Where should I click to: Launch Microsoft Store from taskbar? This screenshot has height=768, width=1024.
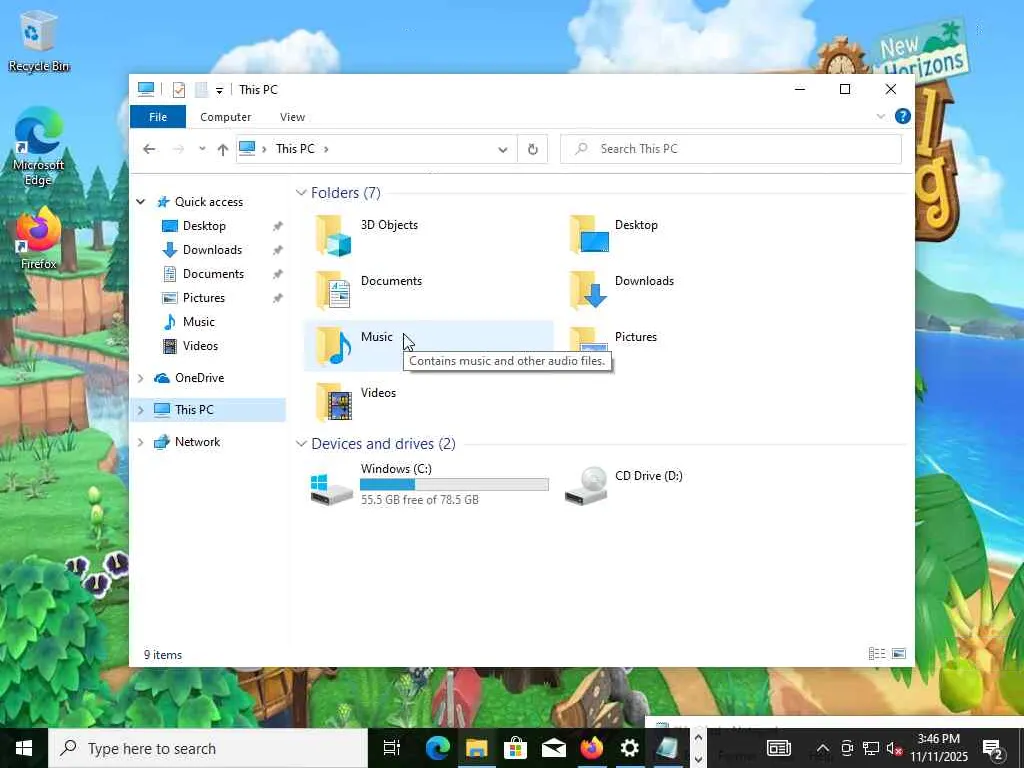coord(515,748)
